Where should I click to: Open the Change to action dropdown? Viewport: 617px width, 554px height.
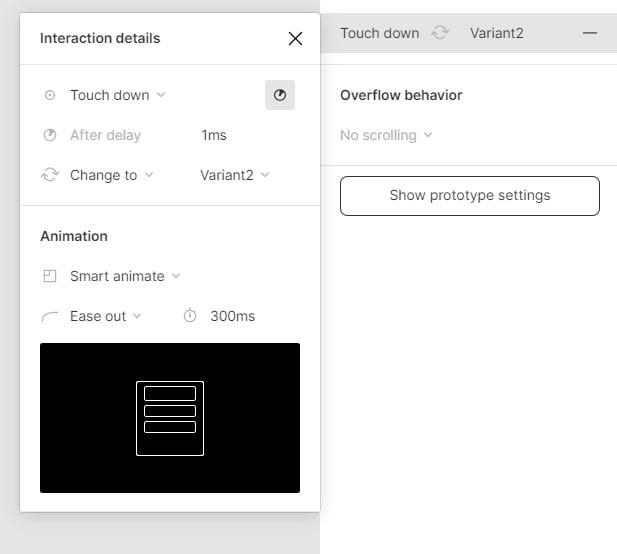tap(111, 175)
